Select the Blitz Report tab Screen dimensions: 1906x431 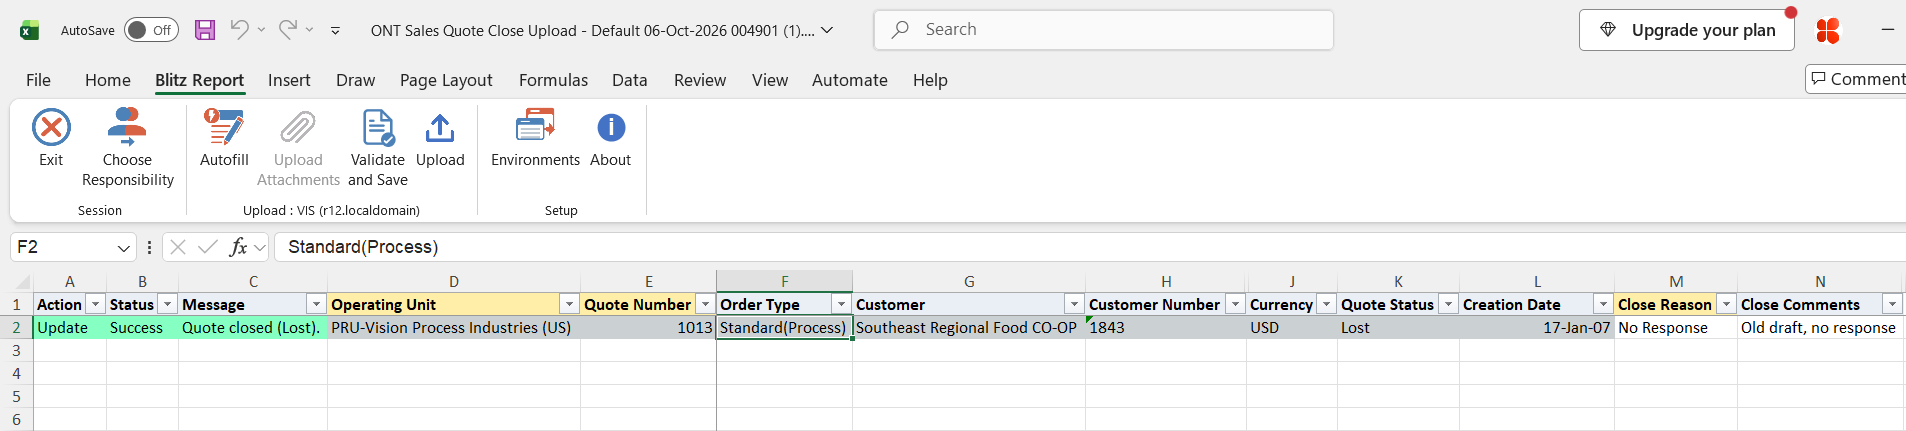[x=200, y=80]
